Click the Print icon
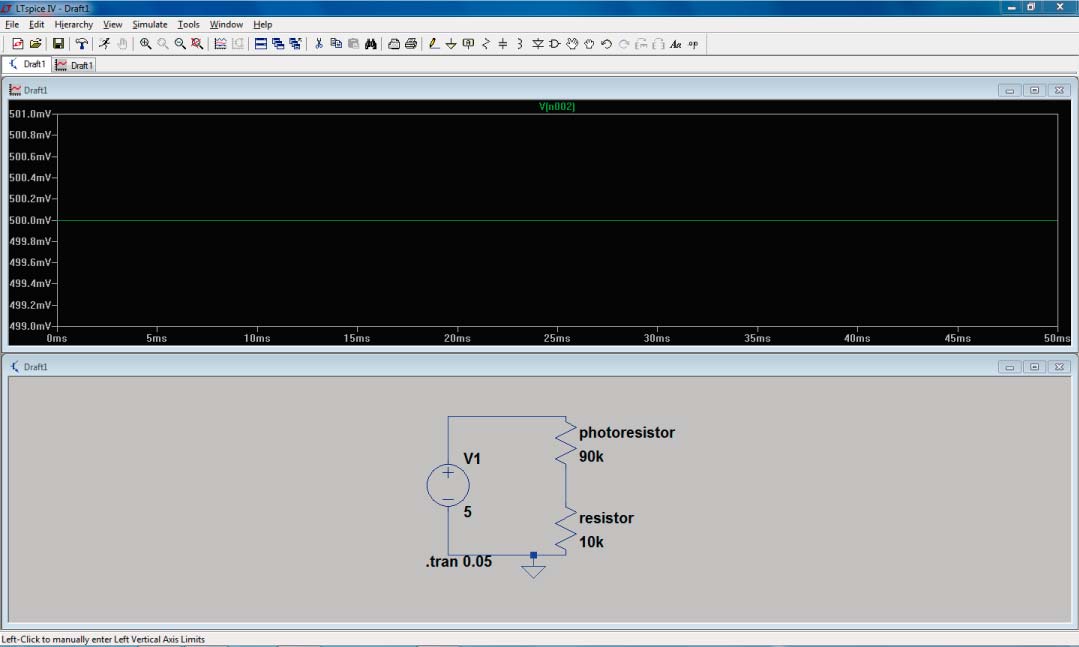The width and height of the screenshot is (1079, 647). coord(411,44)
